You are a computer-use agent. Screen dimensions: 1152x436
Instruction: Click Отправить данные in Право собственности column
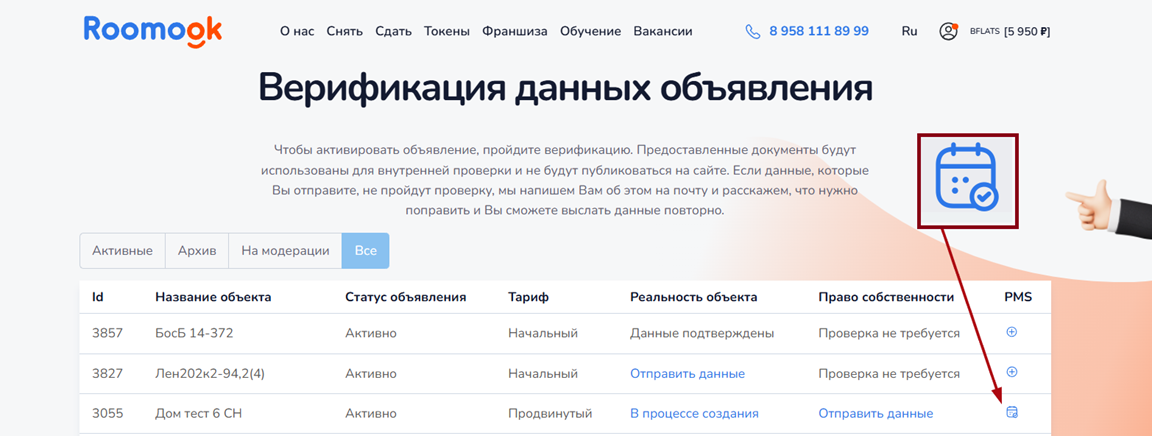(x=875, y=413)
